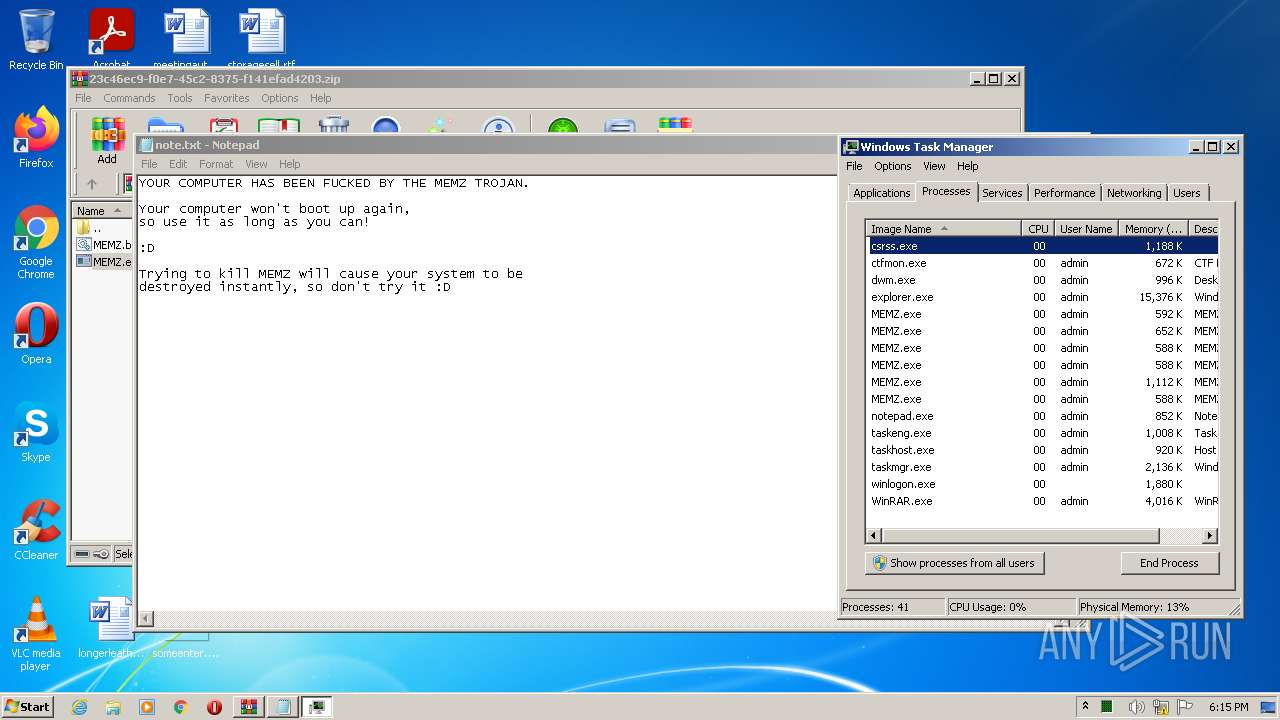Switch to the Applications tab

coord(881,193)
